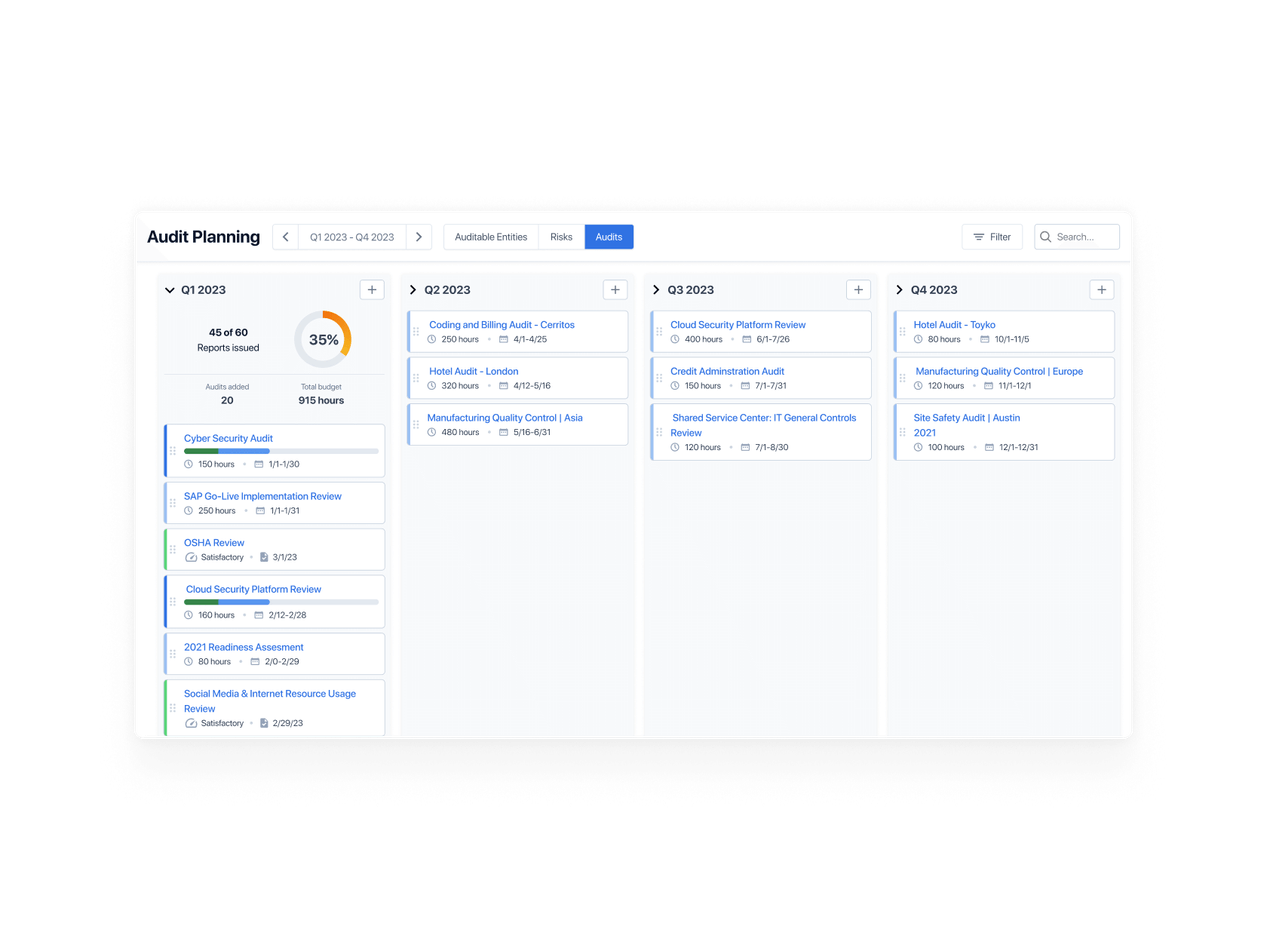Open the Risks tab
This screenshot has width=1267, height=950.
[561, 237]
